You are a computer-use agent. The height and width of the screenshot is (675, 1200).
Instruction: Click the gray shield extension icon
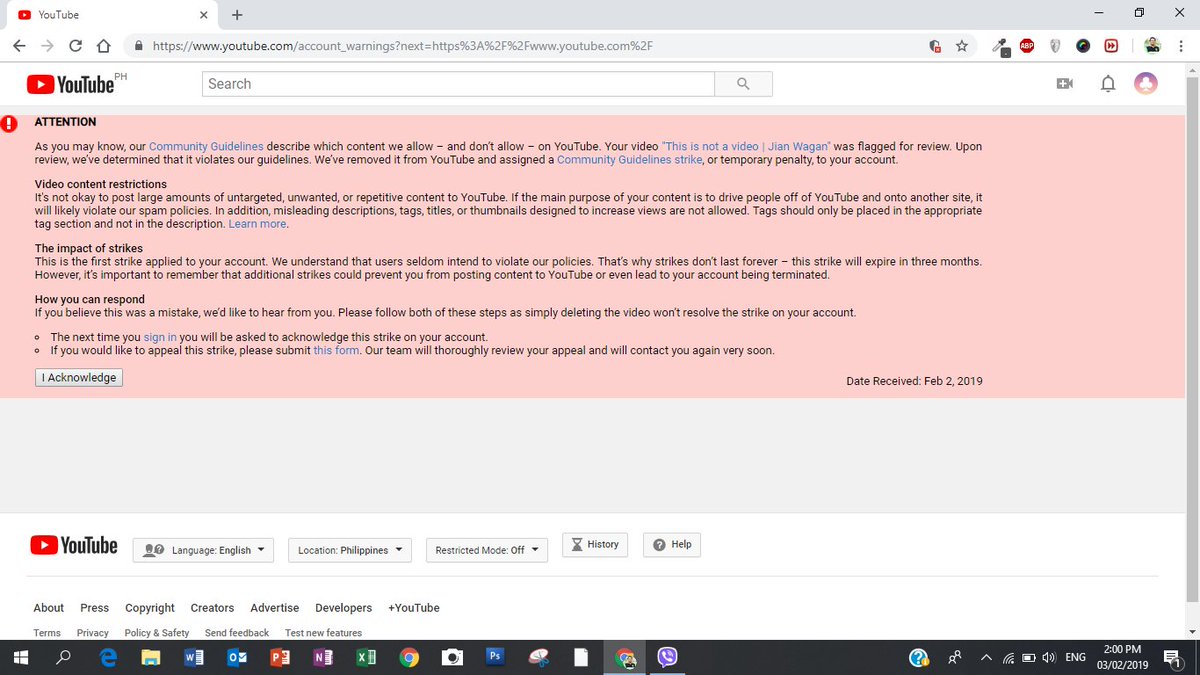(x=1055, y=46)
